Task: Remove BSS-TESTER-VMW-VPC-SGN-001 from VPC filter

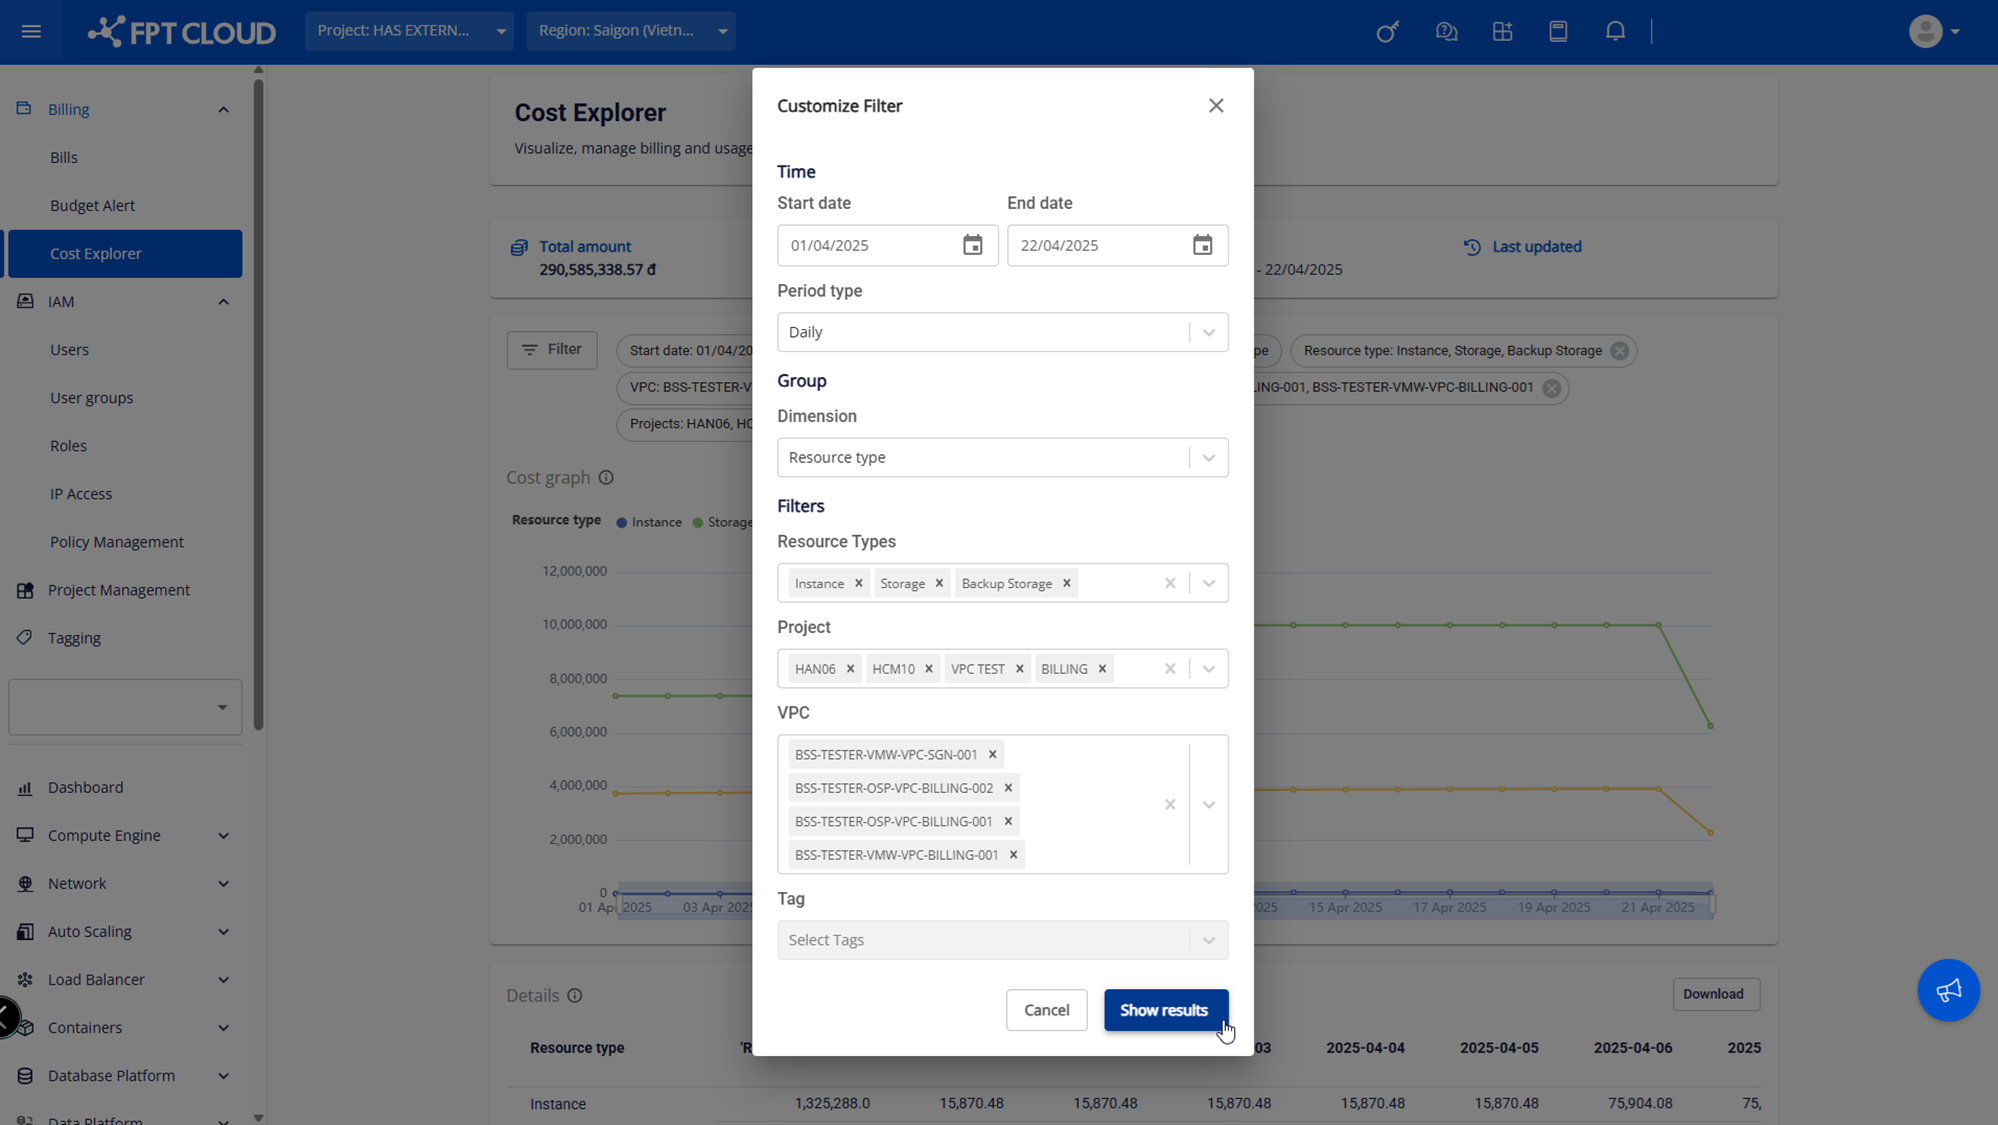Action: tap(993, 755)
